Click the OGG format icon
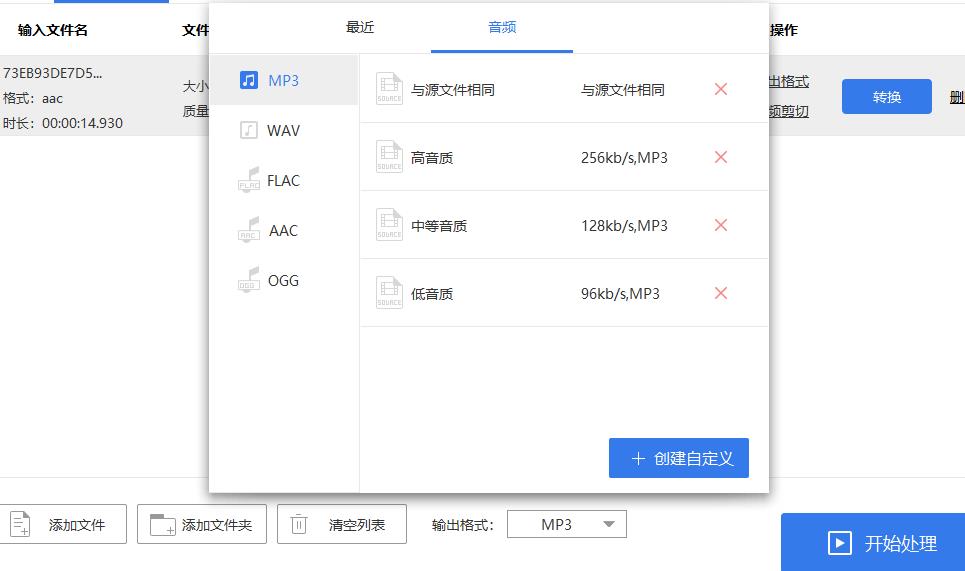The width and height of the screenshot is (965, 571). [x=249, y=279]
